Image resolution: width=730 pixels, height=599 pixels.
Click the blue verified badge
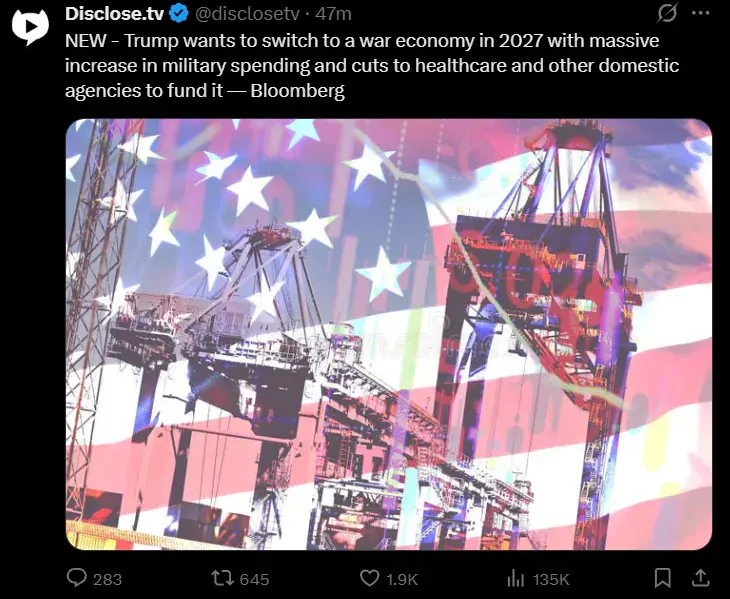(x=179, y=14)
